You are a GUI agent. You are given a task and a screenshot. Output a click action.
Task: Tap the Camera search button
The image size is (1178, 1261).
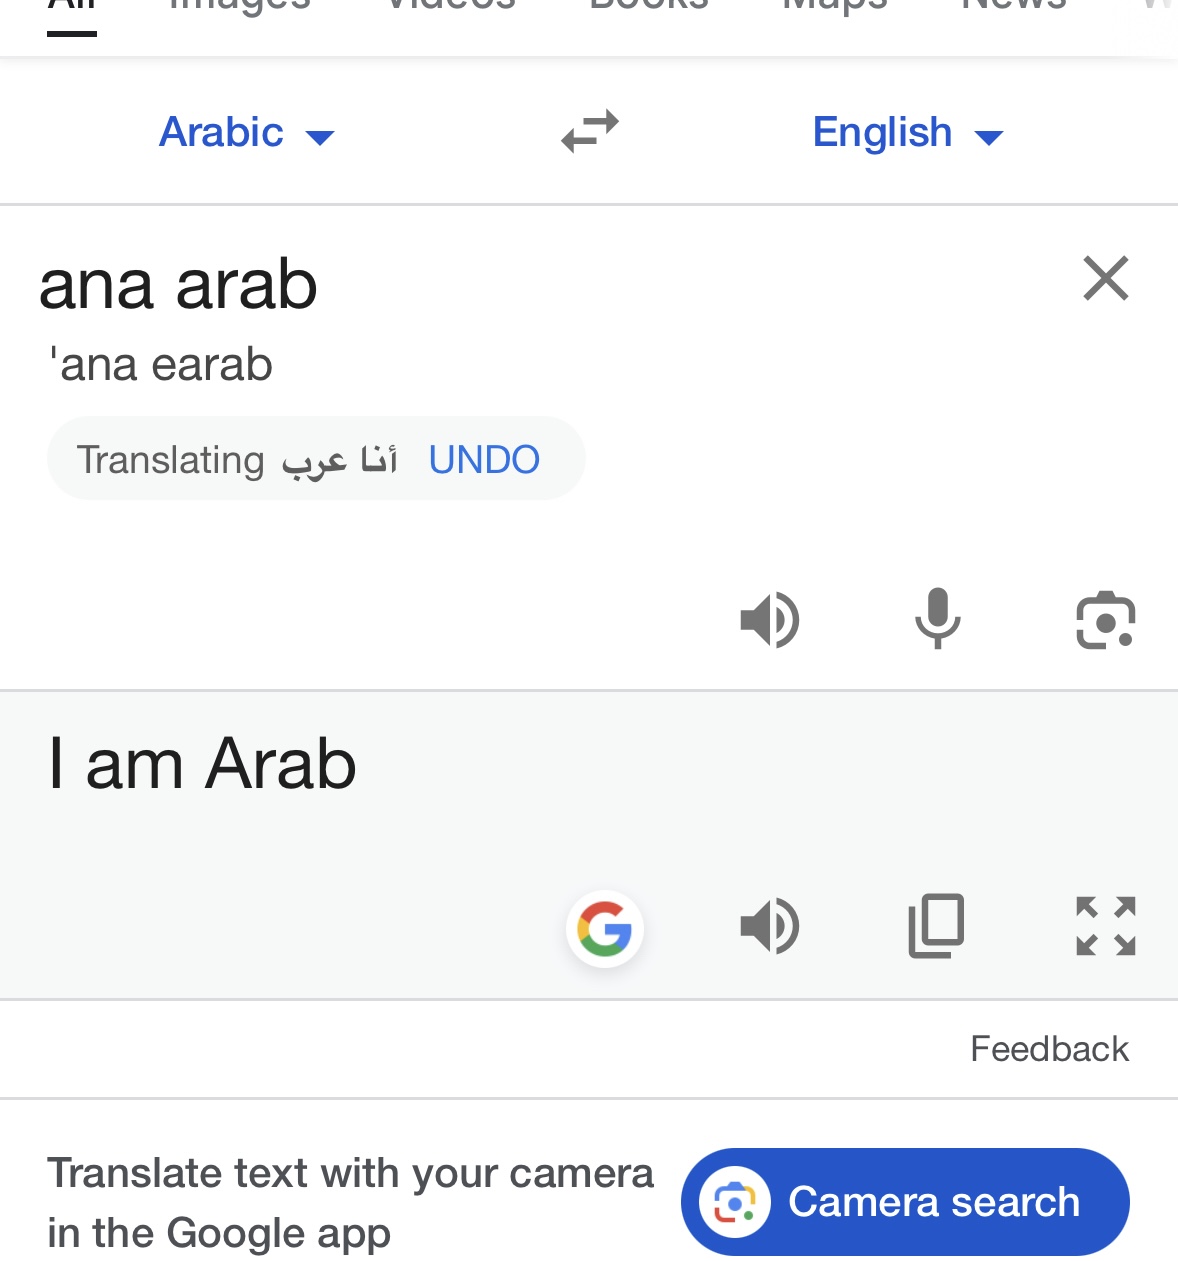pos(905,1202)
